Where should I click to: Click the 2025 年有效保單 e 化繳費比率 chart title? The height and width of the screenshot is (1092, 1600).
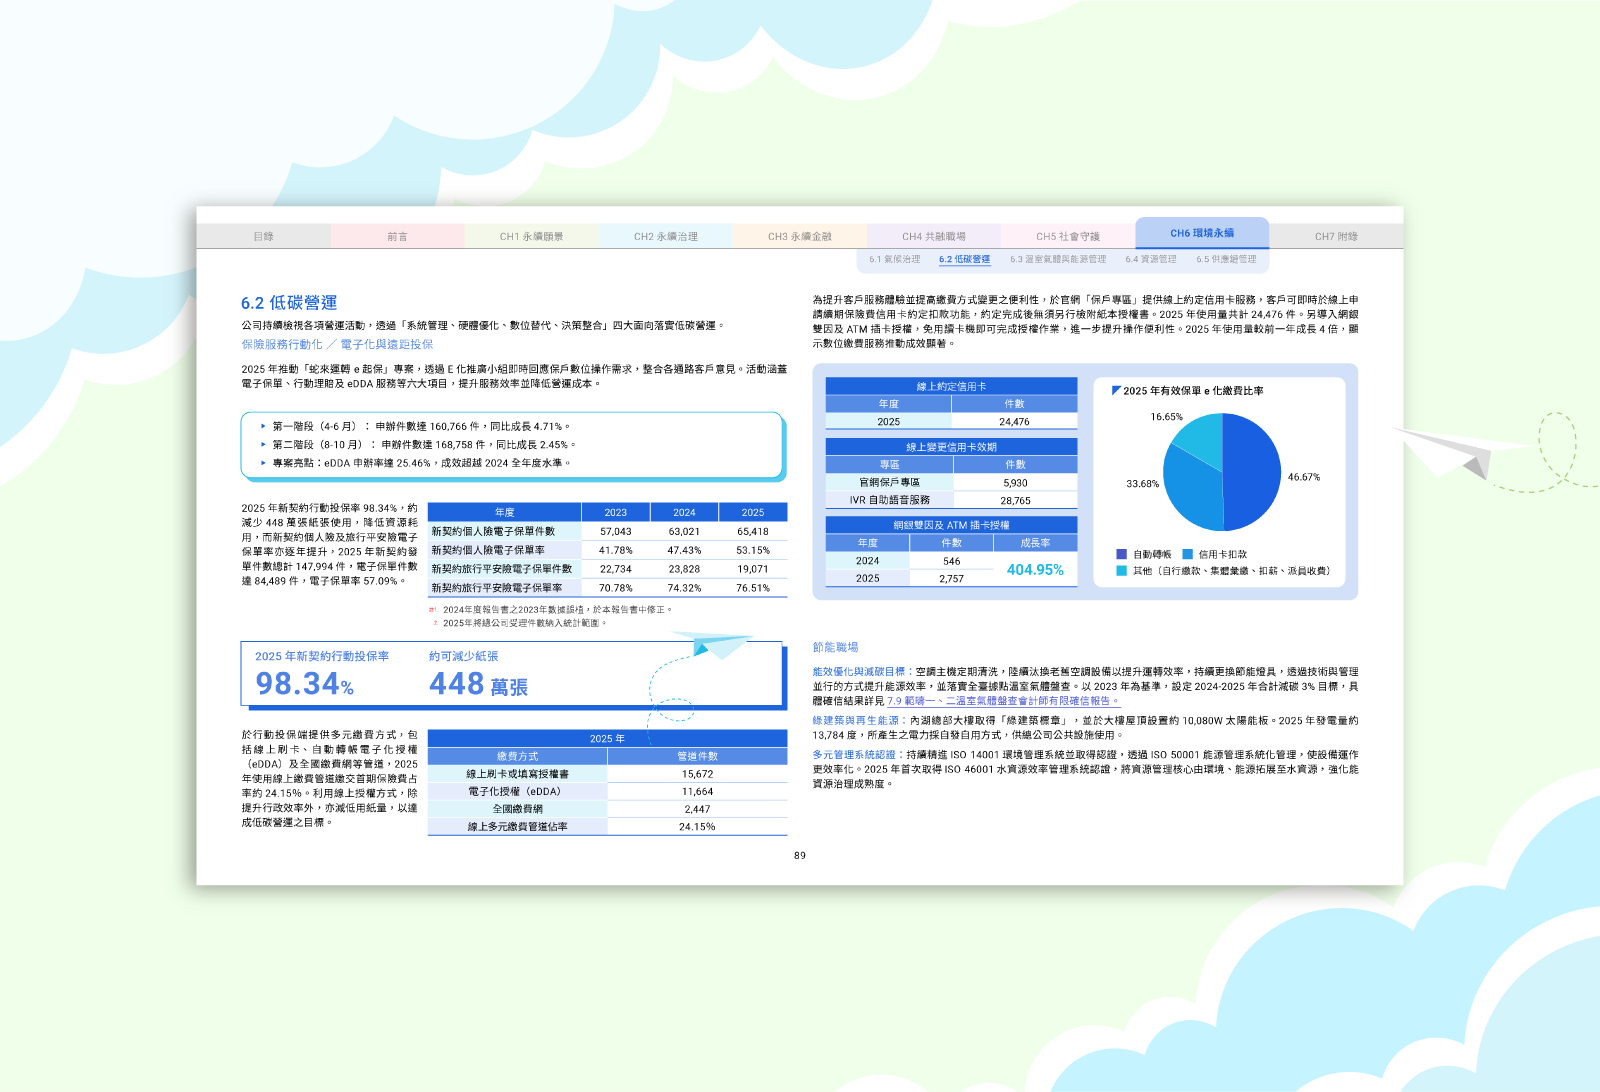[1193, 391]
